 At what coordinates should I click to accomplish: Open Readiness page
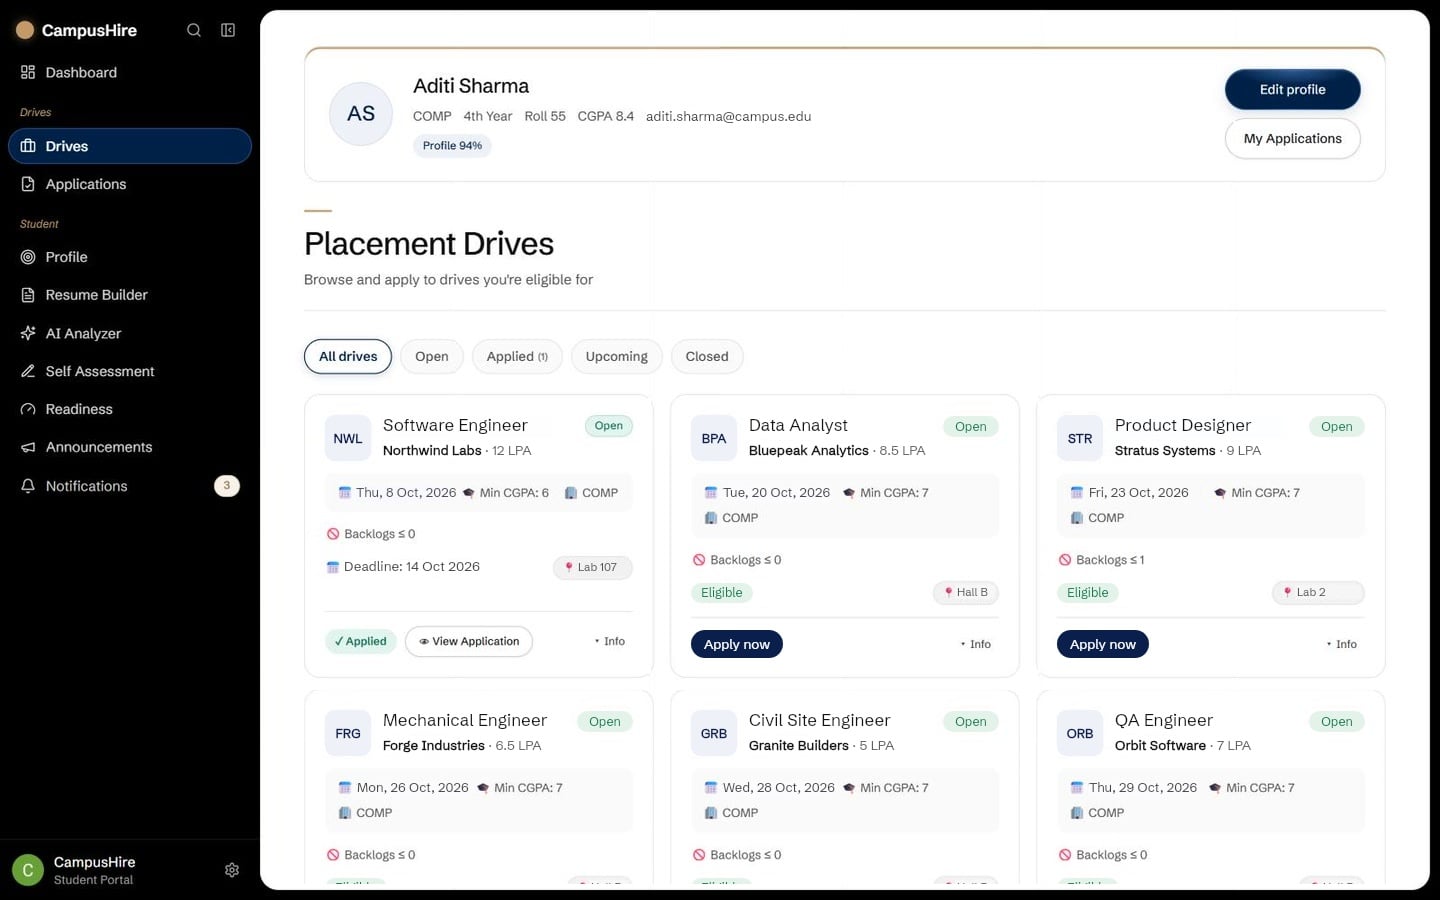pos(130,409)
